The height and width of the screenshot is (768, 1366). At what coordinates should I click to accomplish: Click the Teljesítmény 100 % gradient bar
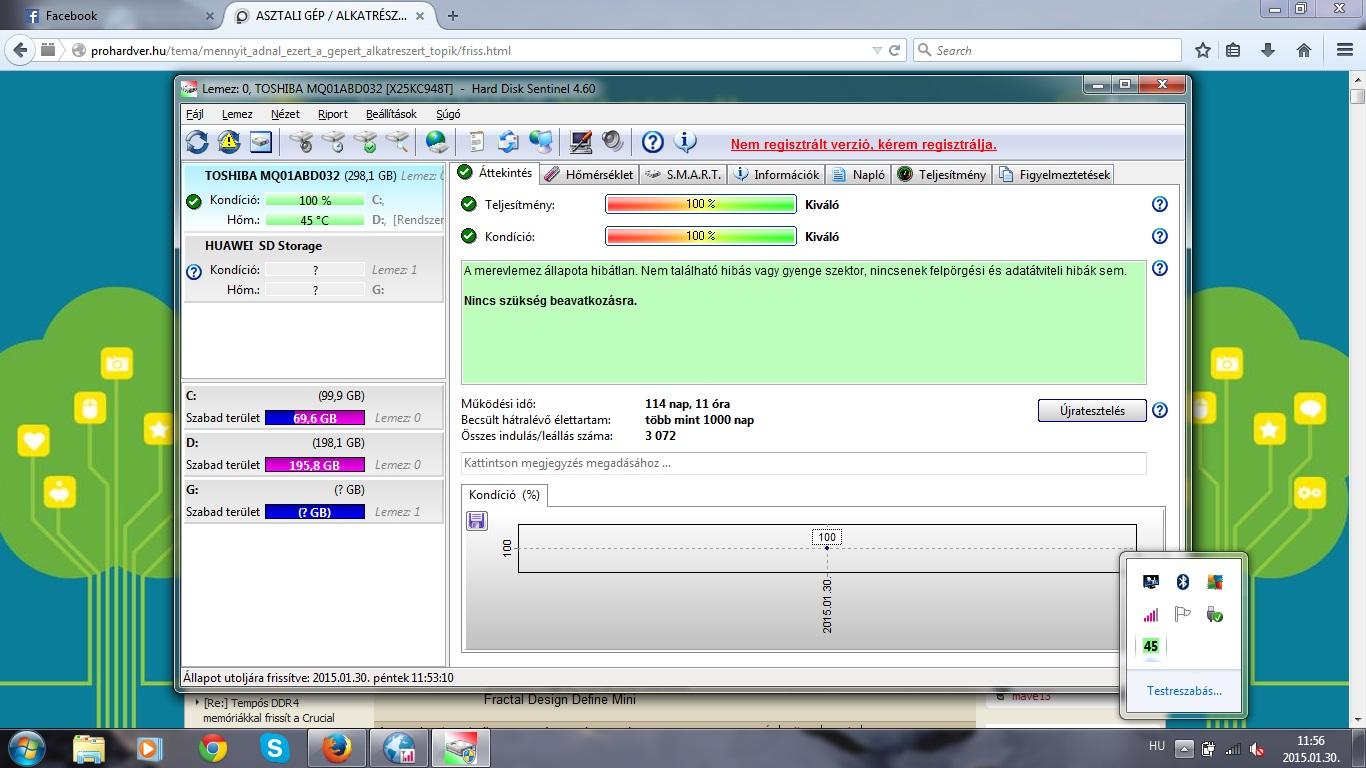(x=700, y=204)
